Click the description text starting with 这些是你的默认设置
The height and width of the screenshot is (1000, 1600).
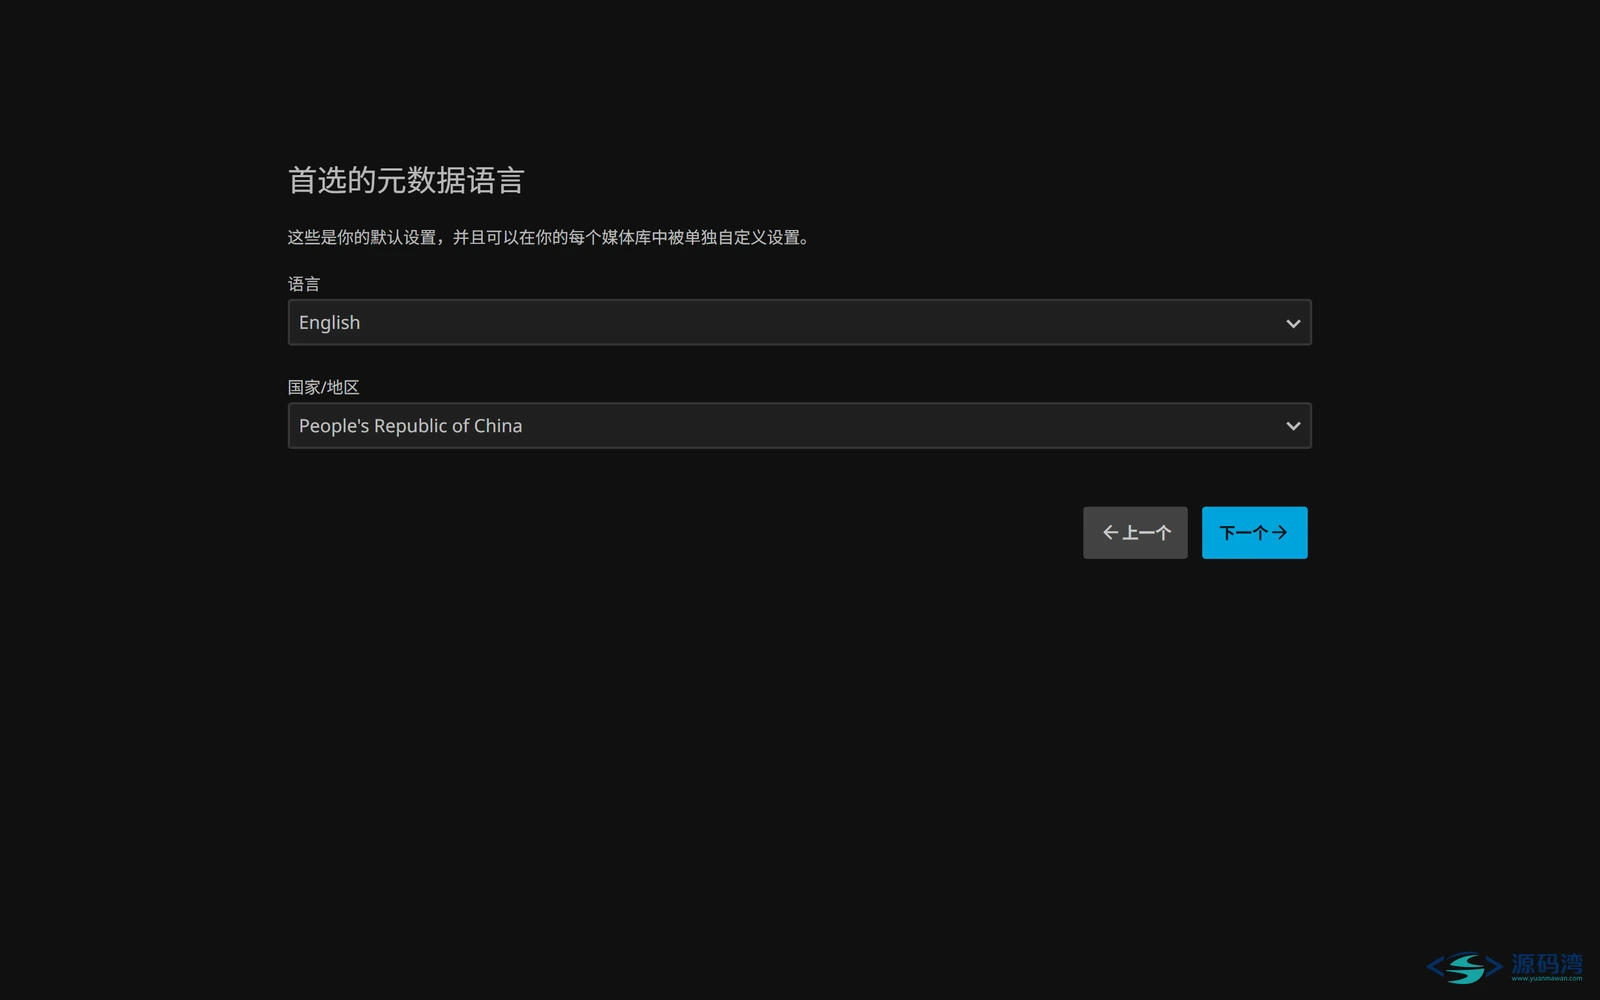[549, 237]
